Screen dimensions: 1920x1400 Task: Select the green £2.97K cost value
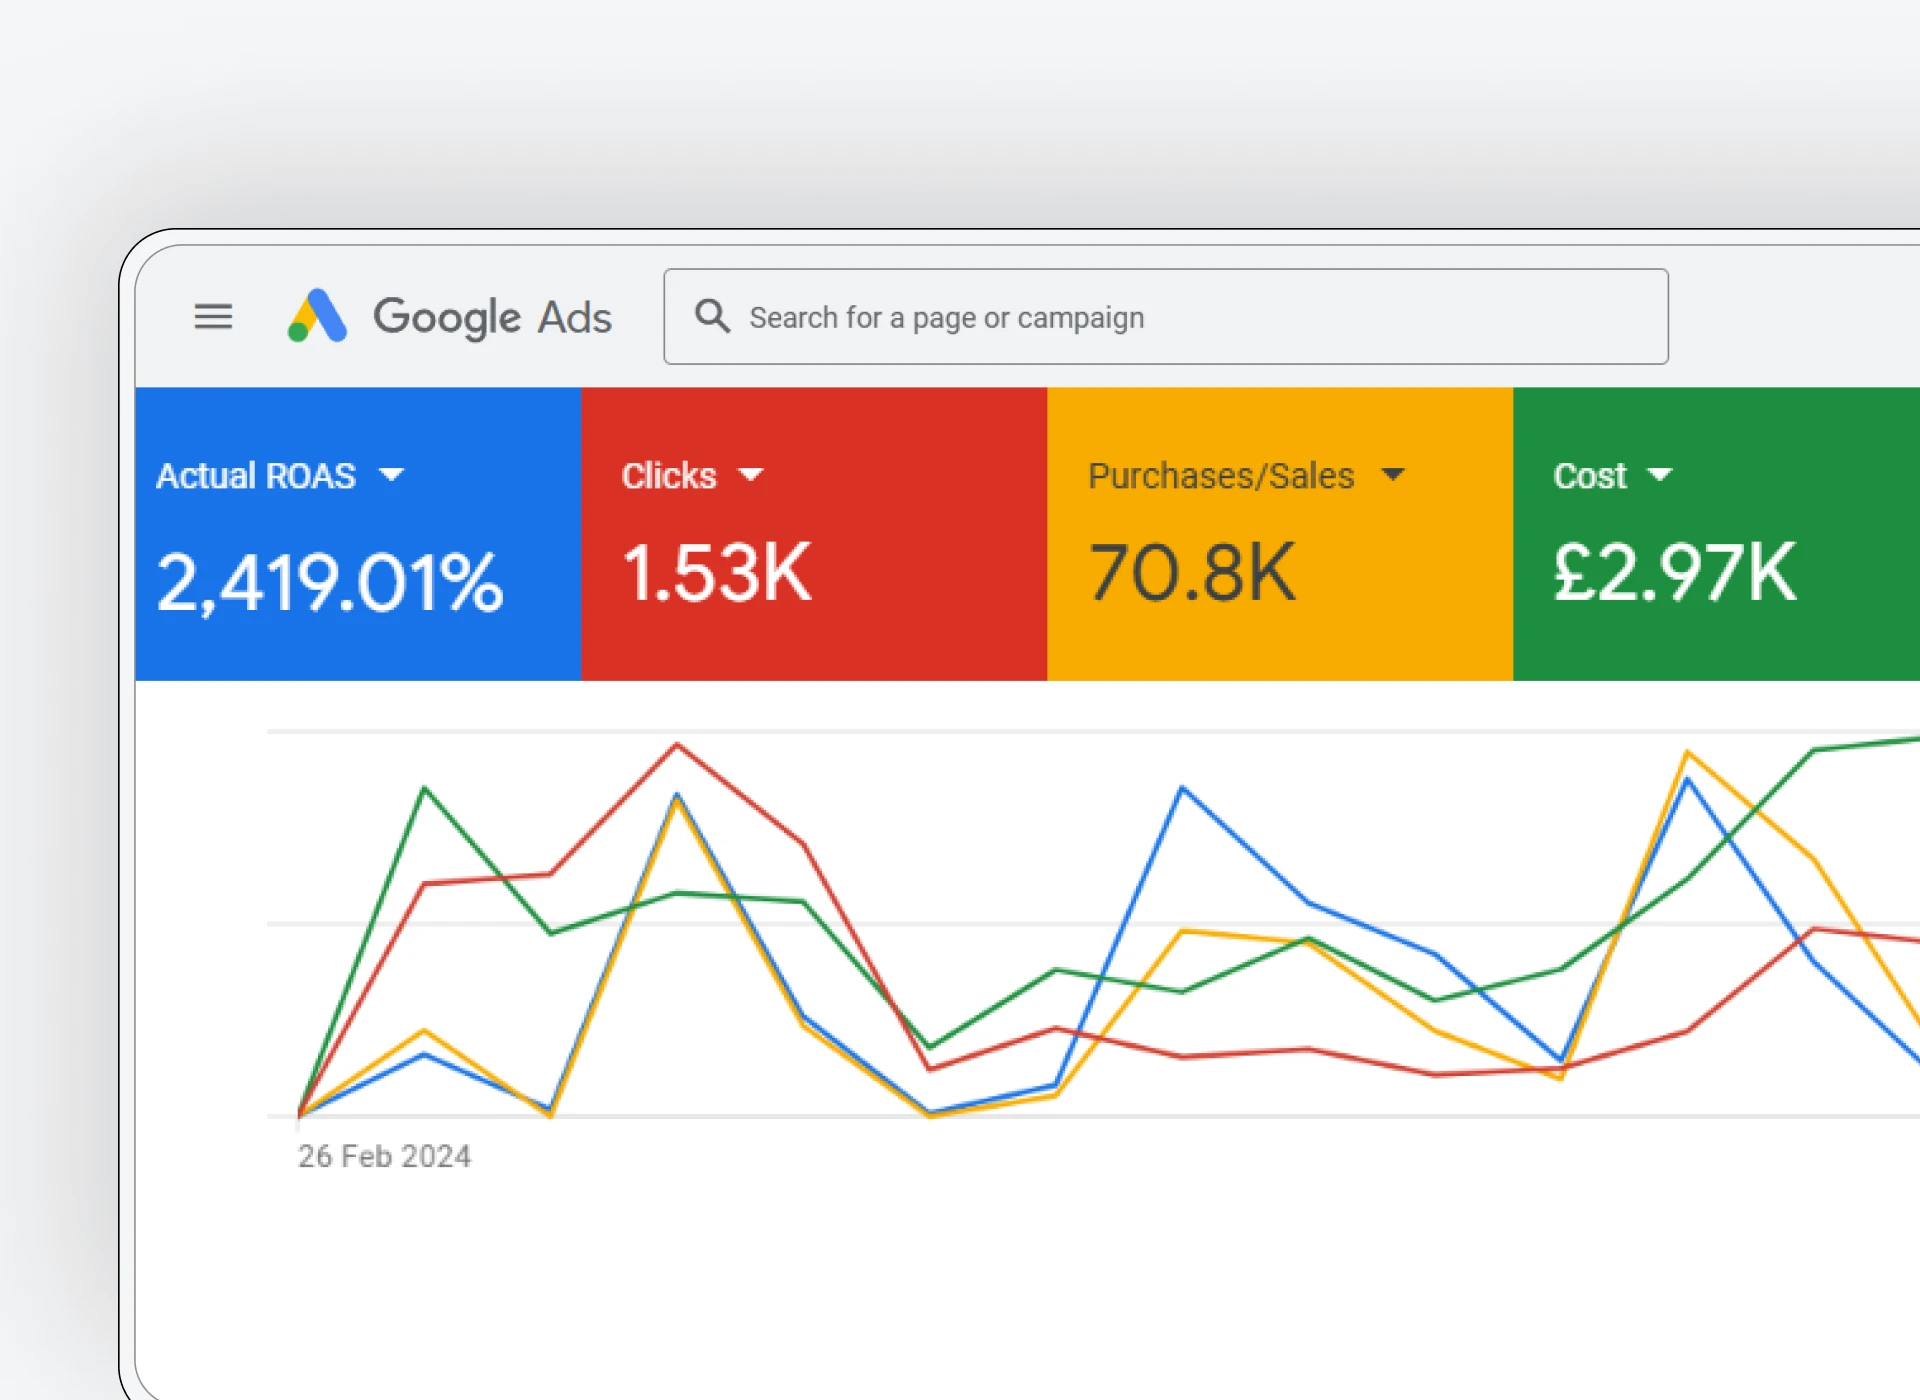1675,573
